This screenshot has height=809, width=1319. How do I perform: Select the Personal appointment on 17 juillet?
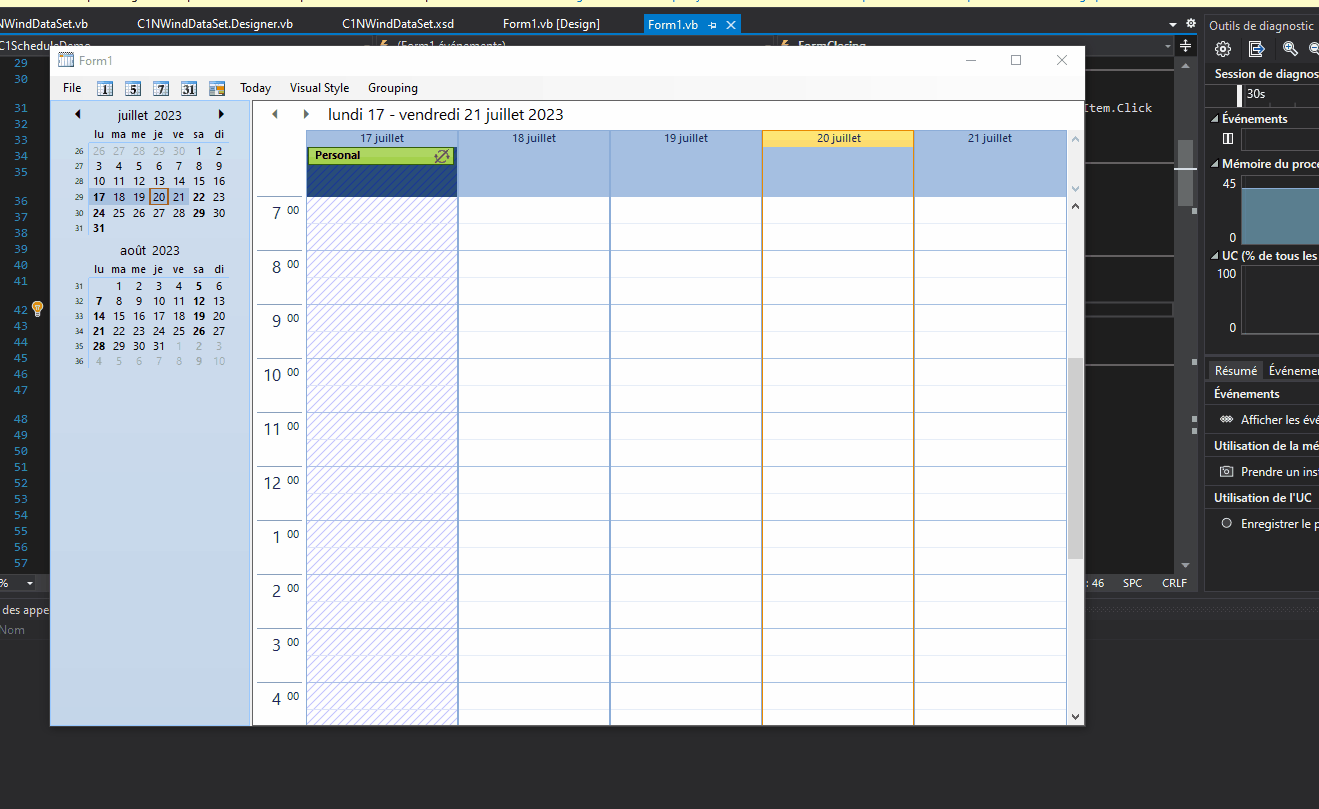point(381,156)
